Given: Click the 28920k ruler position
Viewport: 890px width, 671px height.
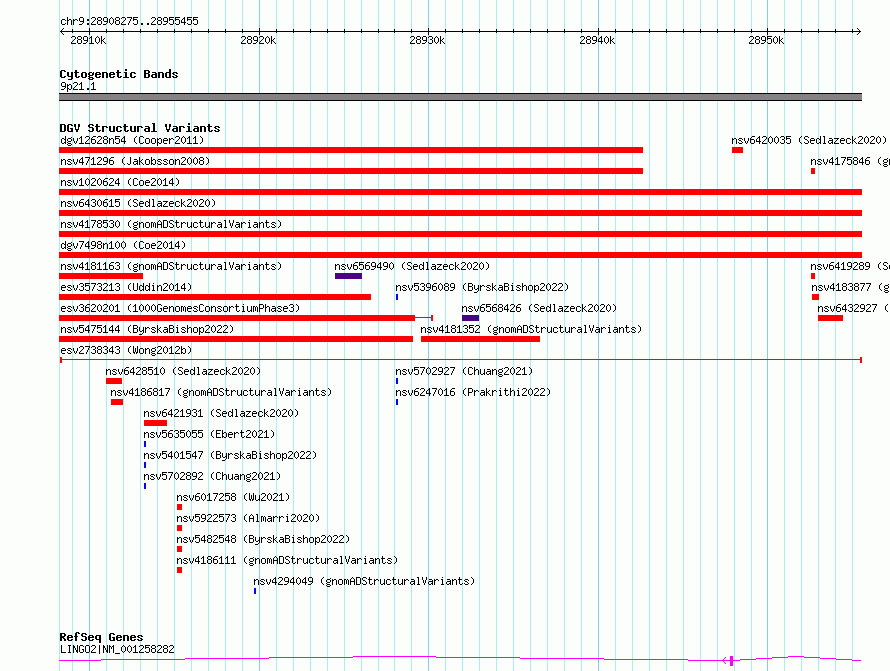Looking at the screenshot, I should (x=258, y=40).
